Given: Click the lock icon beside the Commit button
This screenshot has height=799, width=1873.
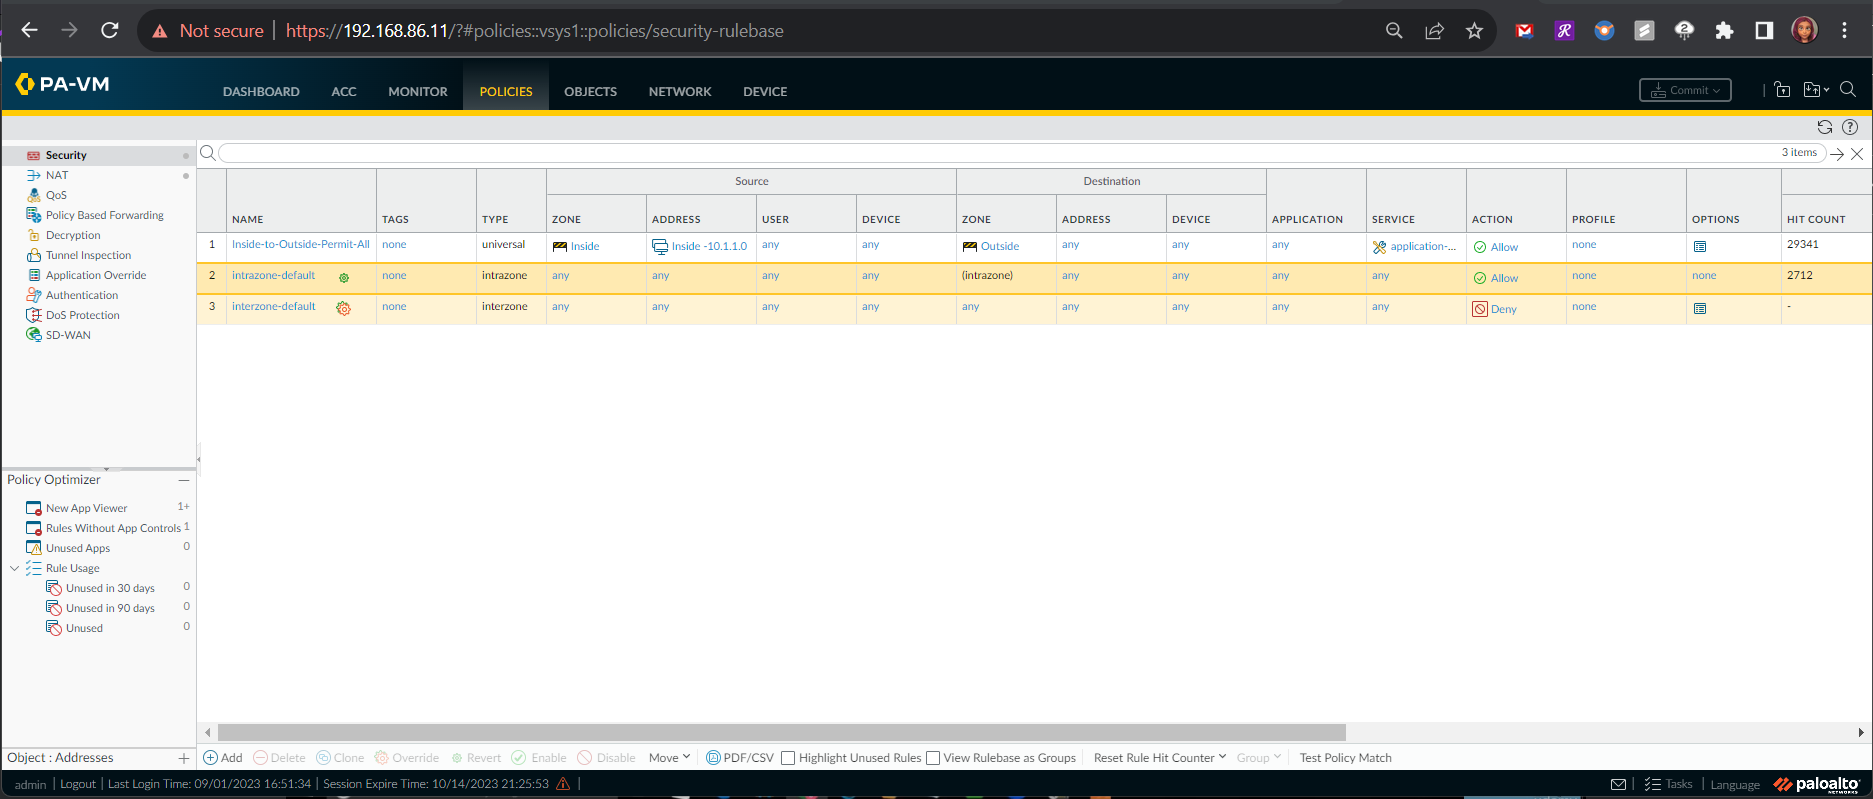Looking at the screenshot, I should point(1782,90).
